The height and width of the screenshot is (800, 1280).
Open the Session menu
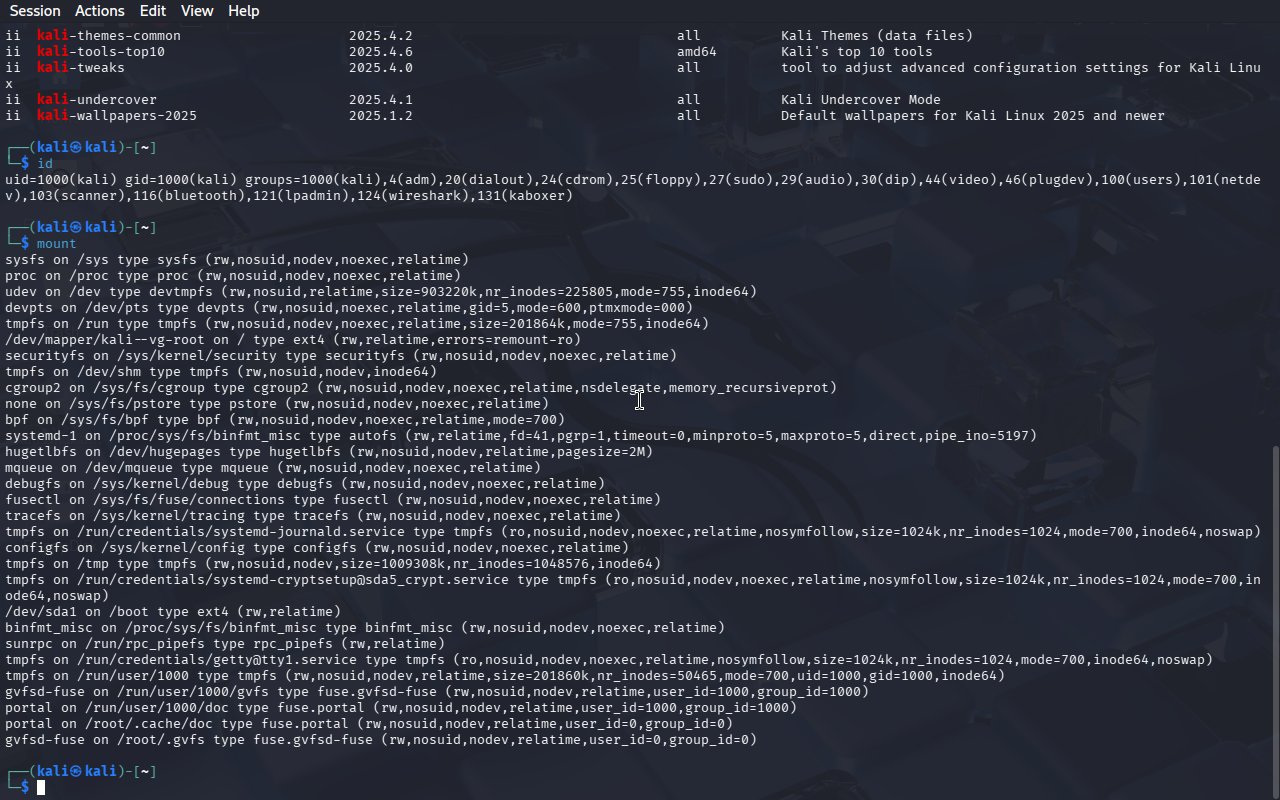(35, 11)
